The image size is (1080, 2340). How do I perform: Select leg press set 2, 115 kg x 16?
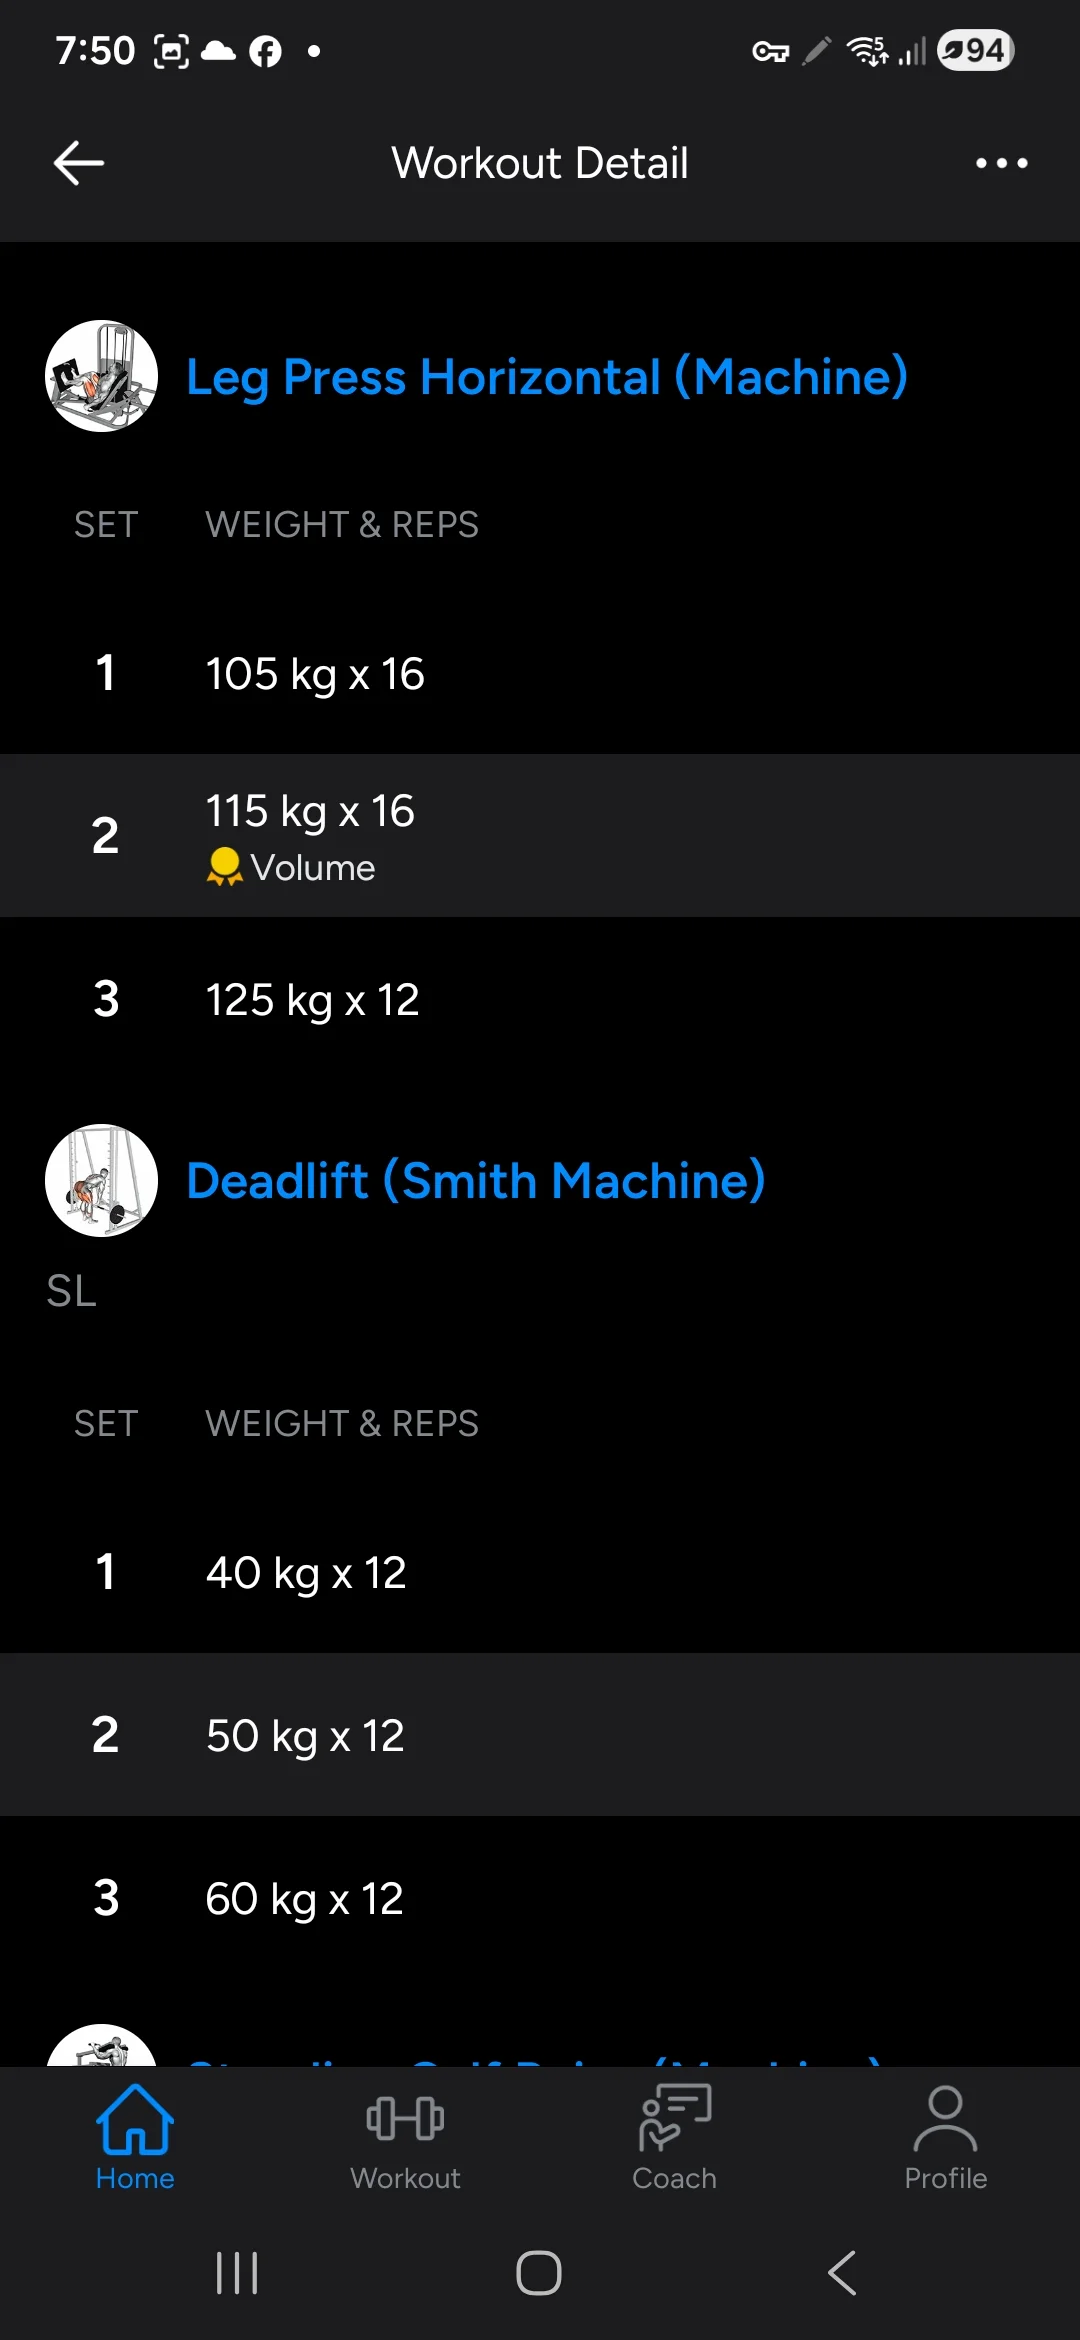[540, 836]
